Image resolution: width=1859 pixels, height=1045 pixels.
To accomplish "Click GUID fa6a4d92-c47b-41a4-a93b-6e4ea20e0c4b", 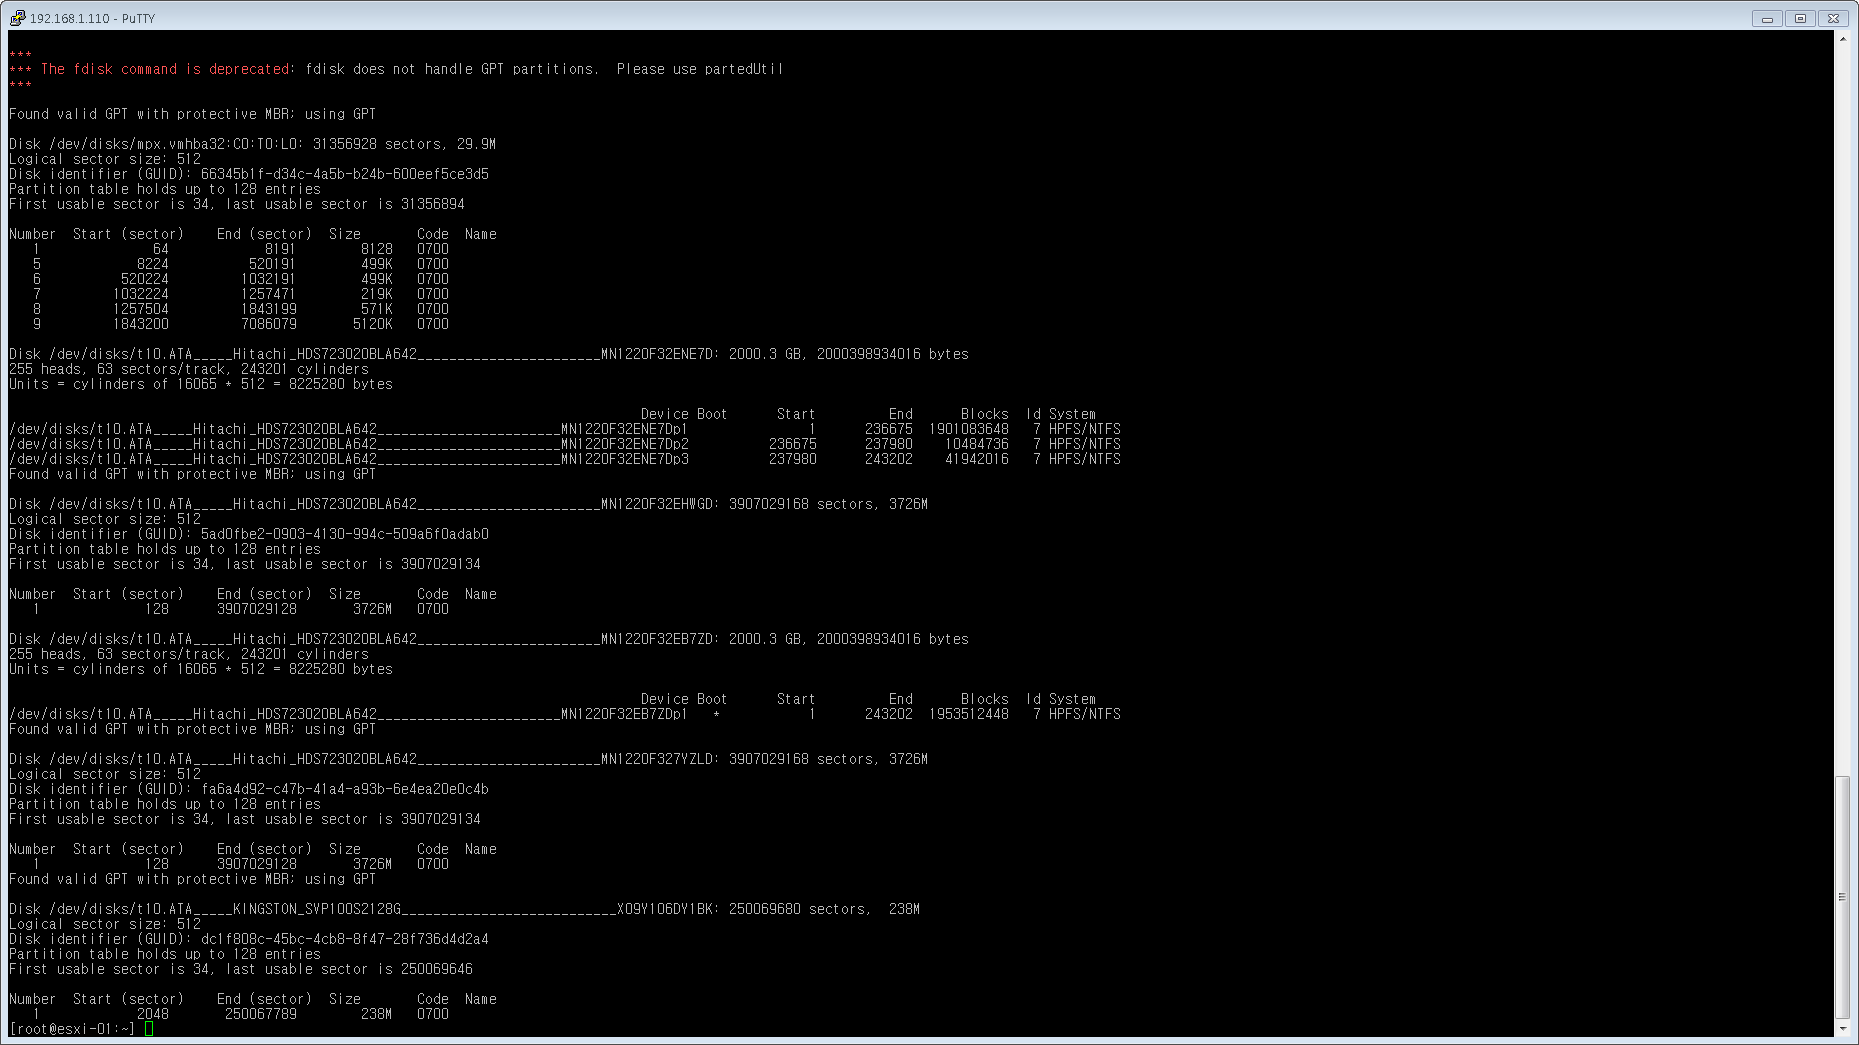I will point(345,789).
